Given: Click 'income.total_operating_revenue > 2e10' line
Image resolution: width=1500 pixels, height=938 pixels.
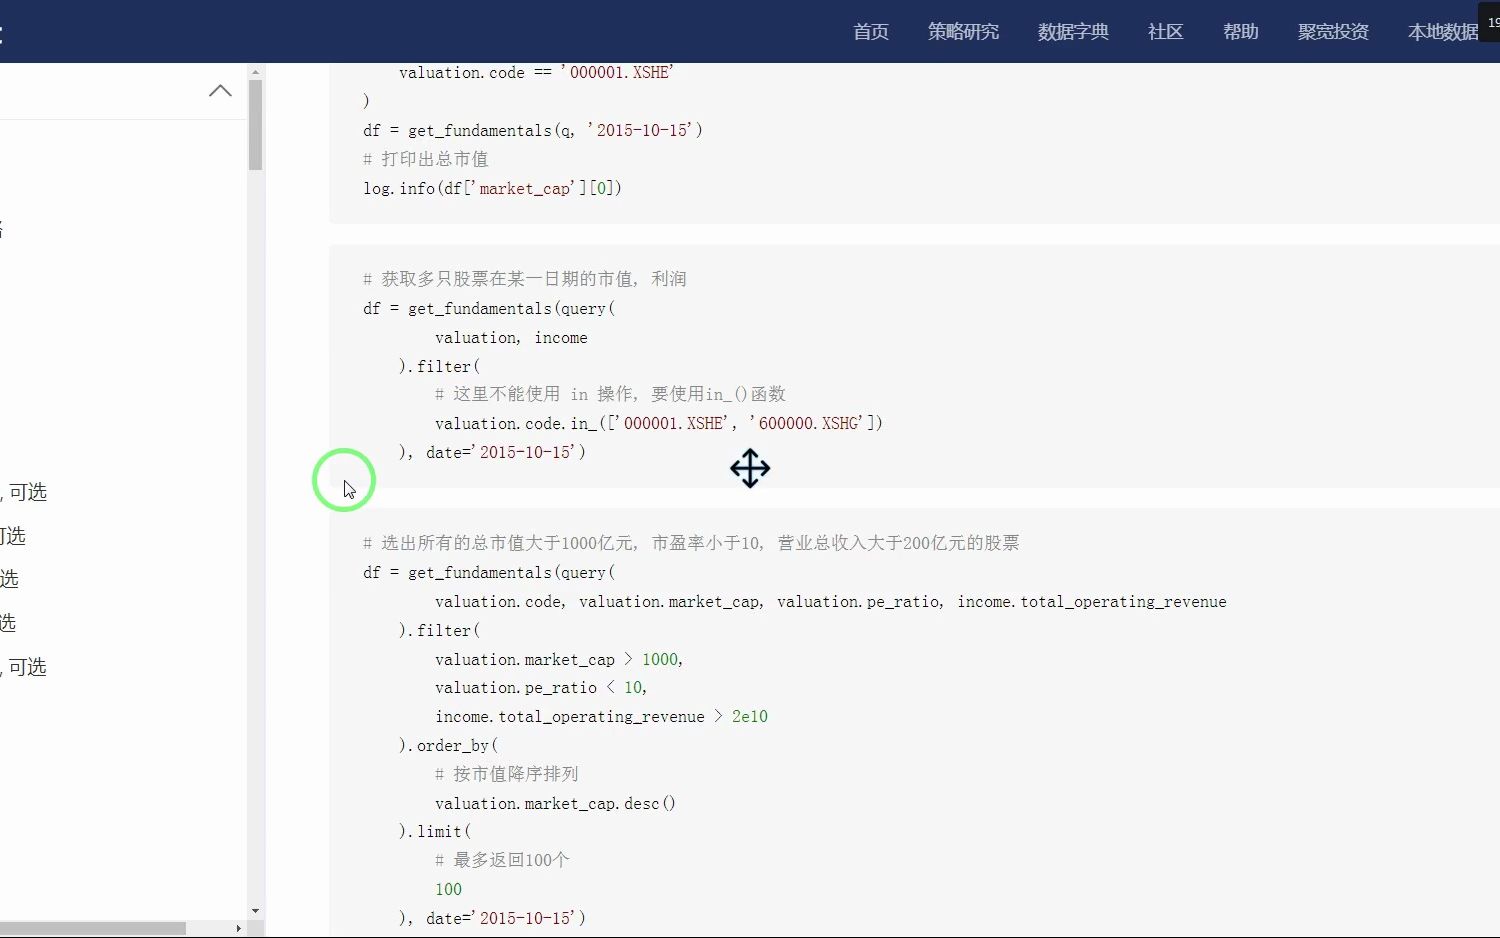Looking at the screenshot, I should 601,717.
